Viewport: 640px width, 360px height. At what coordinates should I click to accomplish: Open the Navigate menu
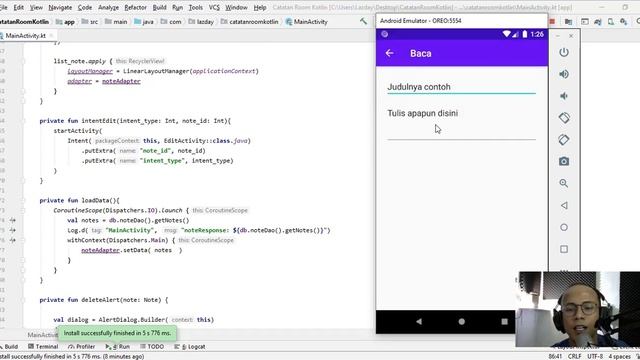[60, 7]
